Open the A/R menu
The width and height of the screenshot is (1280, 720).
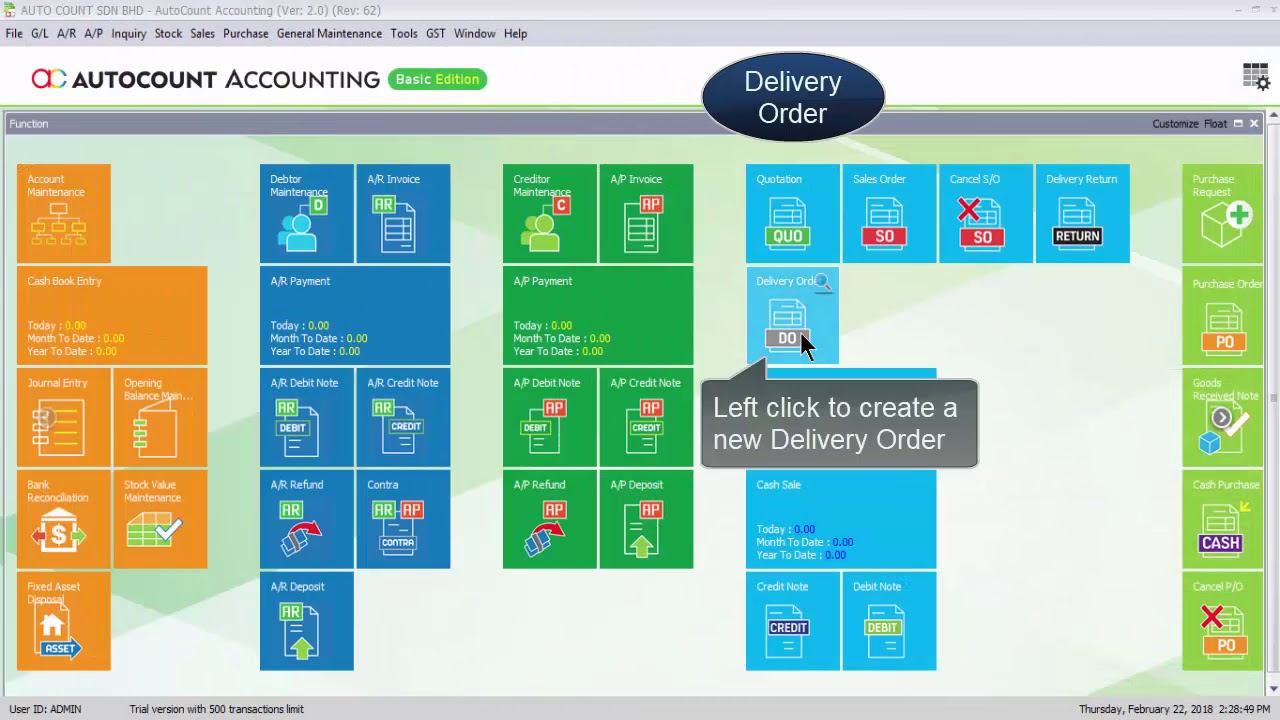(67, 33)
